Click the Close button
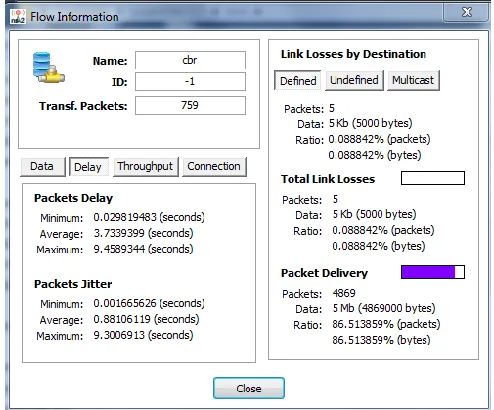494x410 pixels. 249,388
